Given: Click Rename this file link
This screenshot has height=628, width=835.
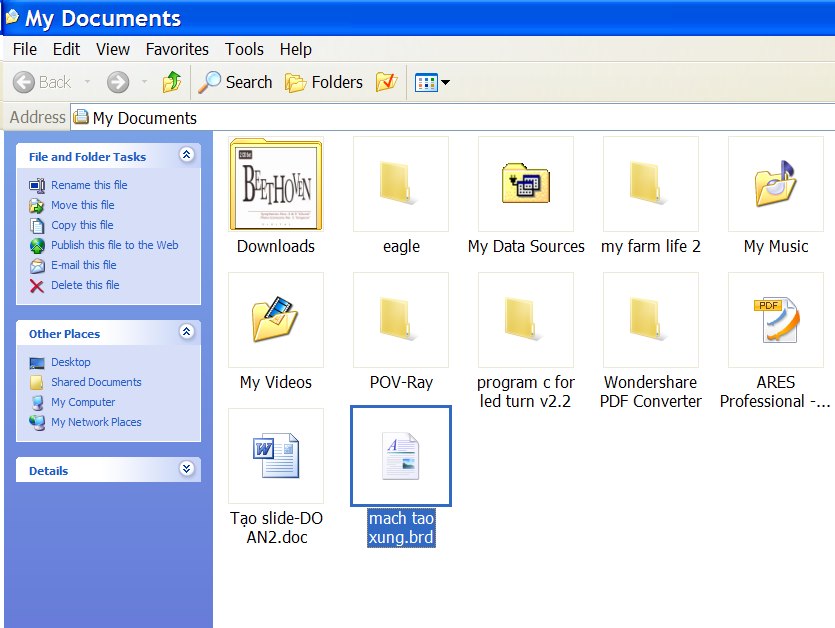Looking at the screenshot, I should (x=89, y=185).
